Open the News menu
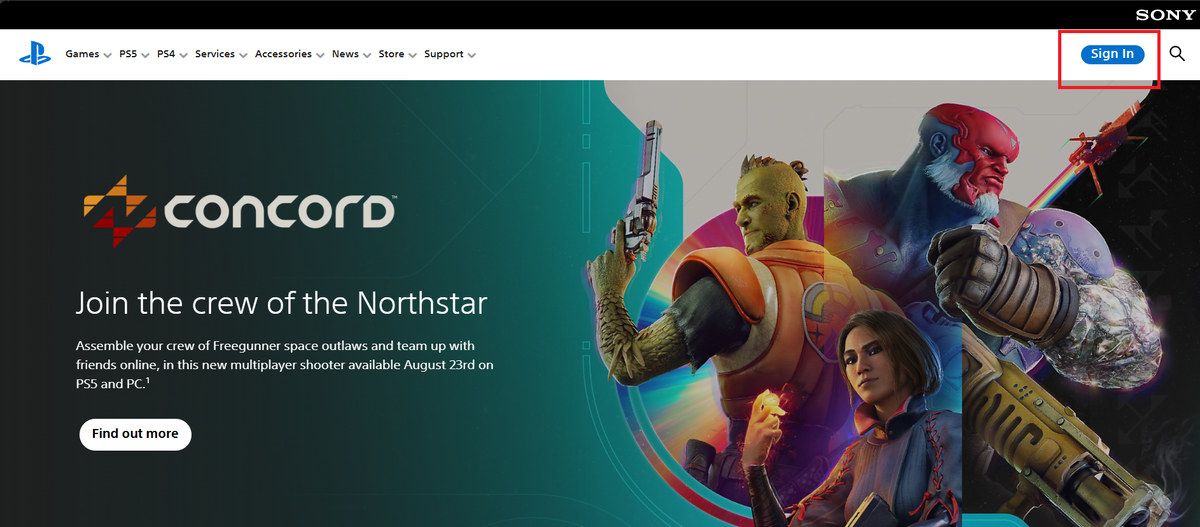The height and width of the screenshot is (527, 1200). 345,54
